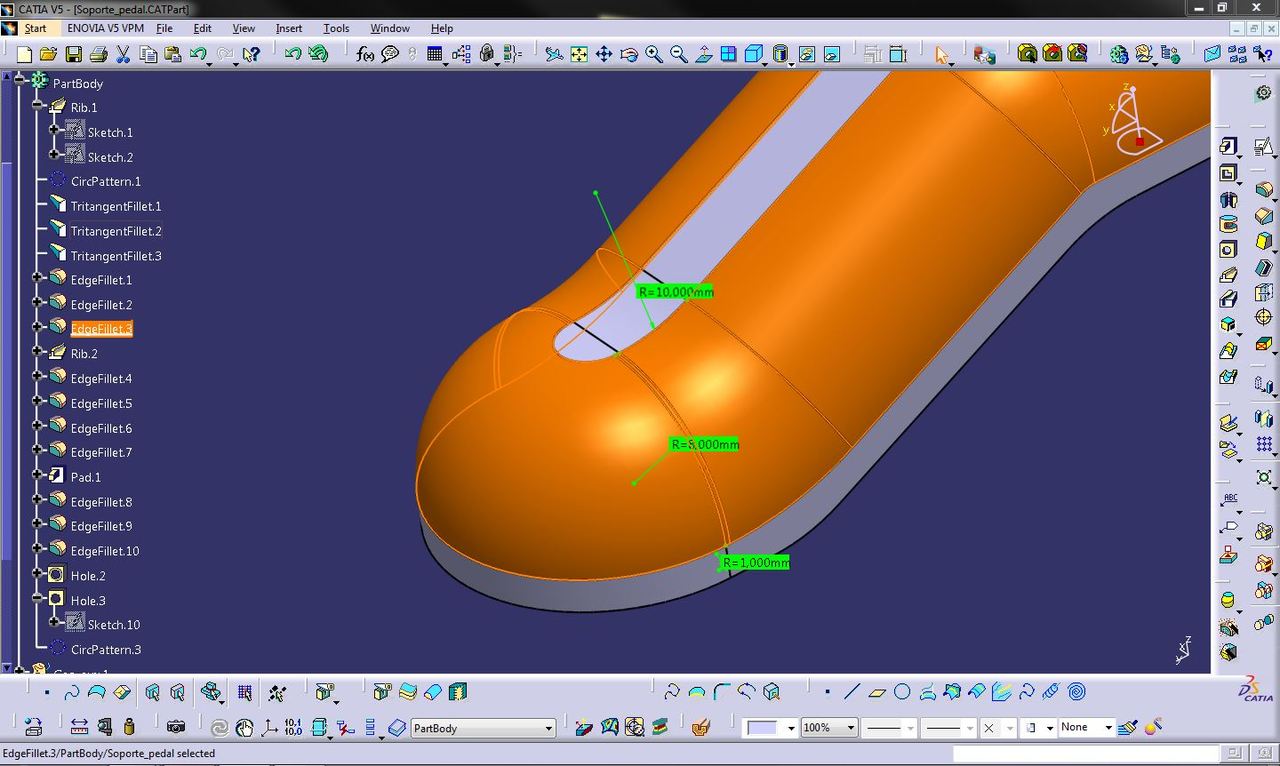Open the shading mode dropdown arrow
1280x766 pixels.
(791, 63)
